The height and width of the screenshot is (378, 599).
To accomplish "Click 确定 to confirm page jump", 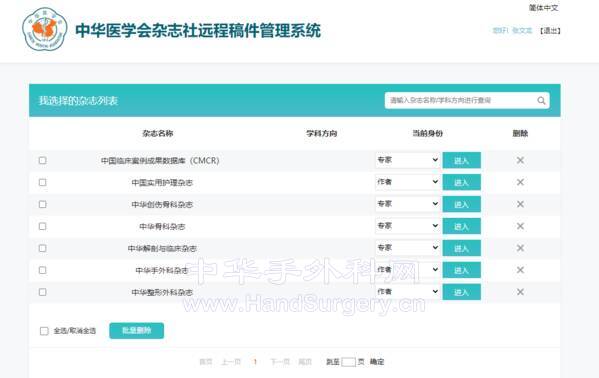I will pyautogui.click(x=377, y=362).
